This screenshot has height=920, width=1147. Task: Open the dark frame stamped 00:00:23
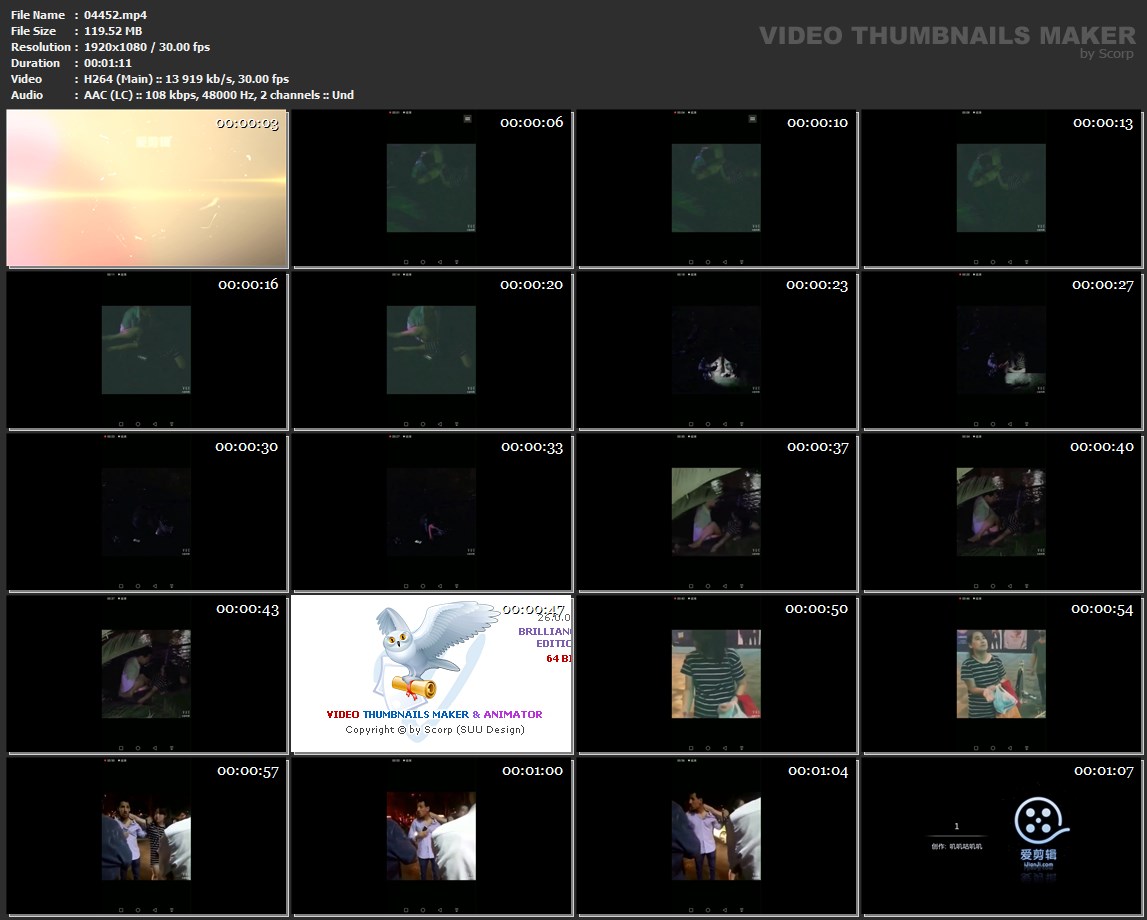717,350
